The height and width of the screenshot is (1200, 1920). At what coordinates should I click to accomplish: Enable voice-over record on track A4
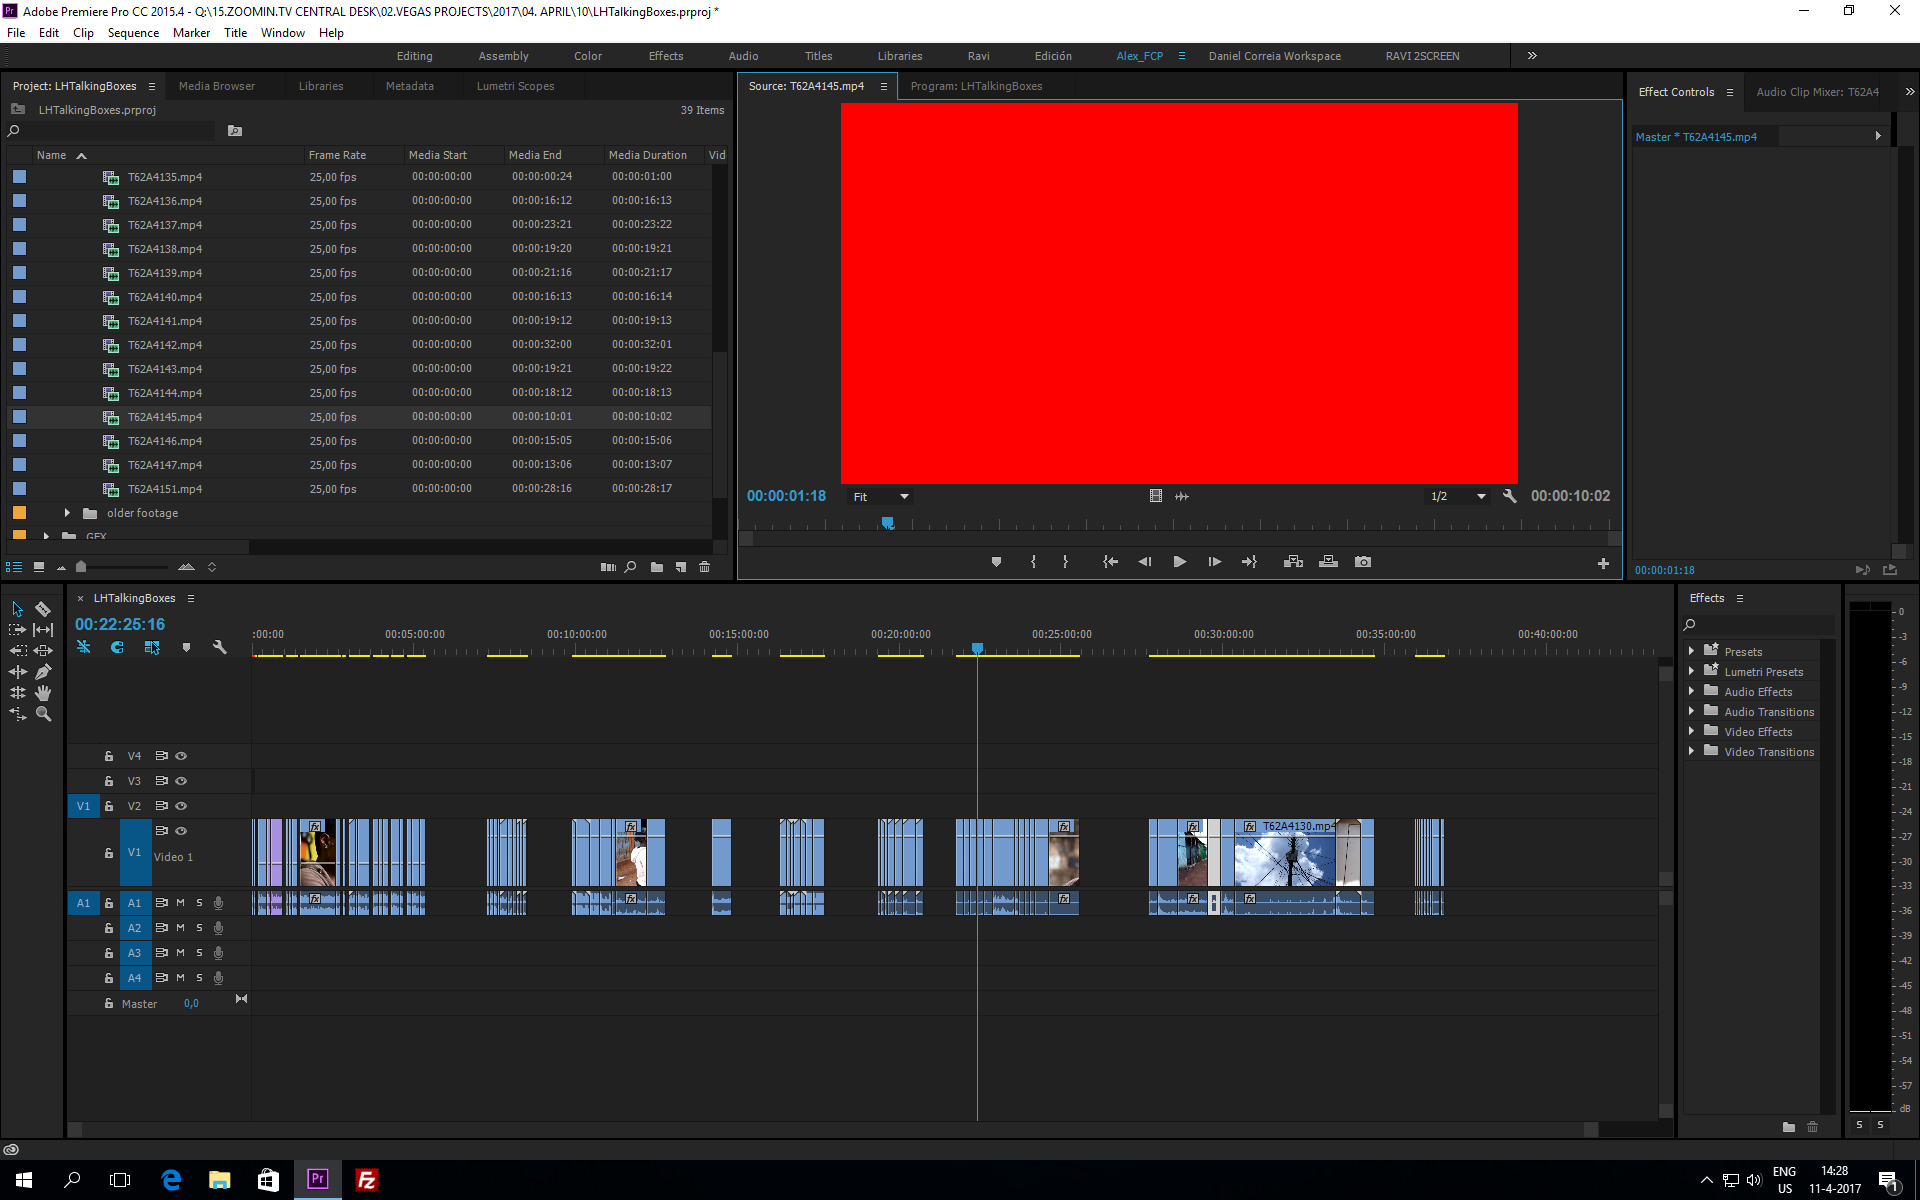tap(218, 978)
